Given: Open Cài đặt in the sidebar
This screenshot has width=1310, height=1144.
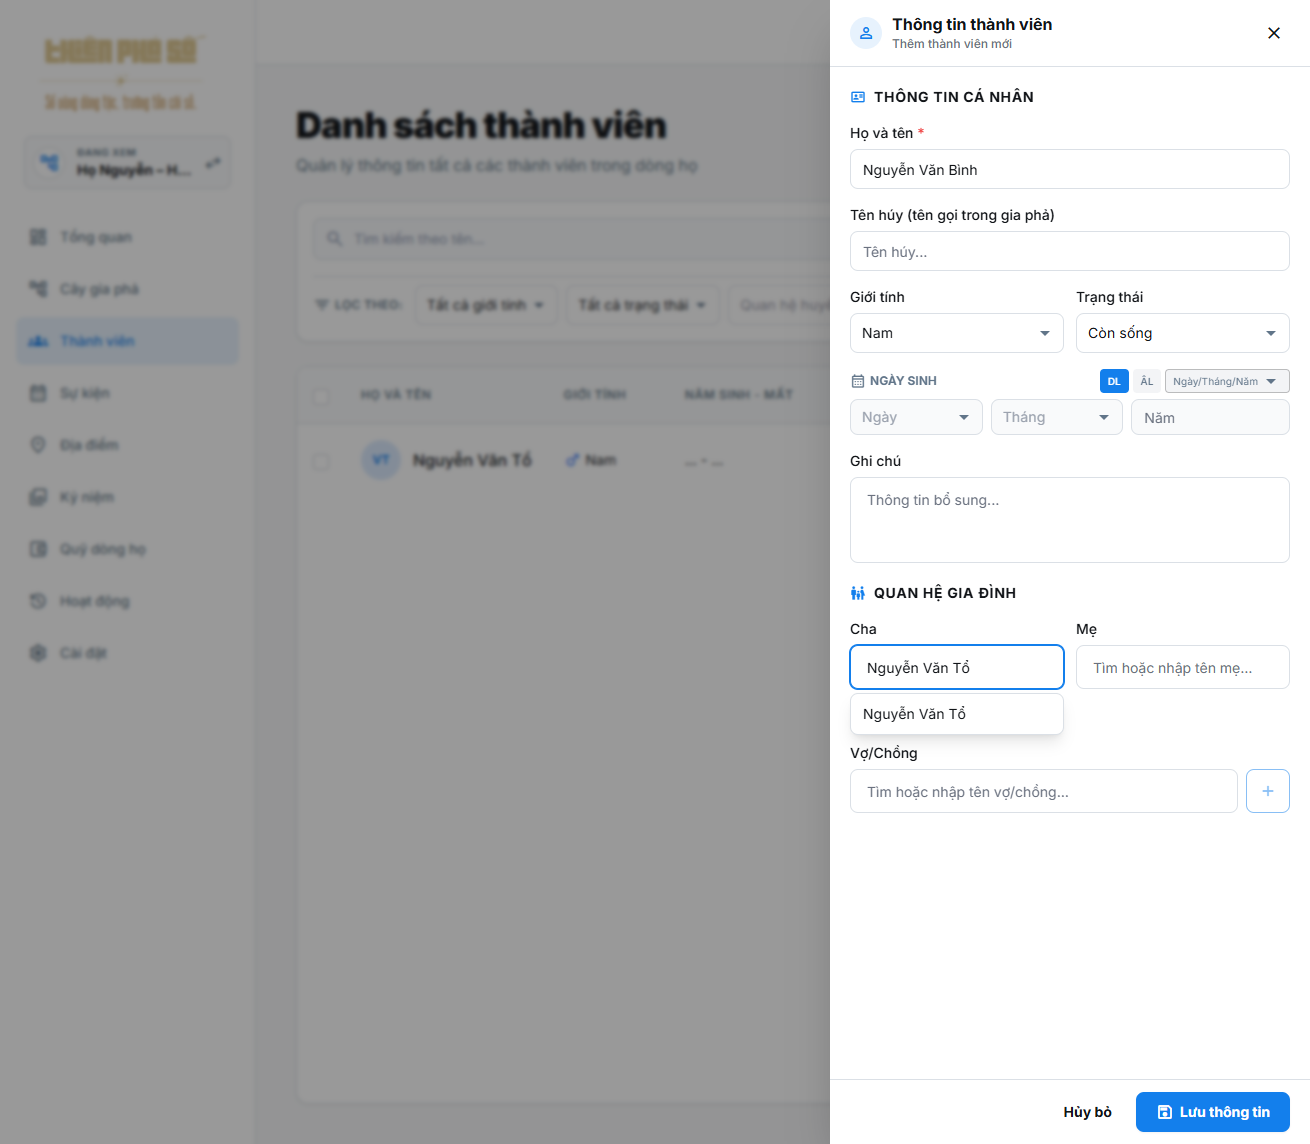Looking at the screenshot, I should click(x=128, y=653).
